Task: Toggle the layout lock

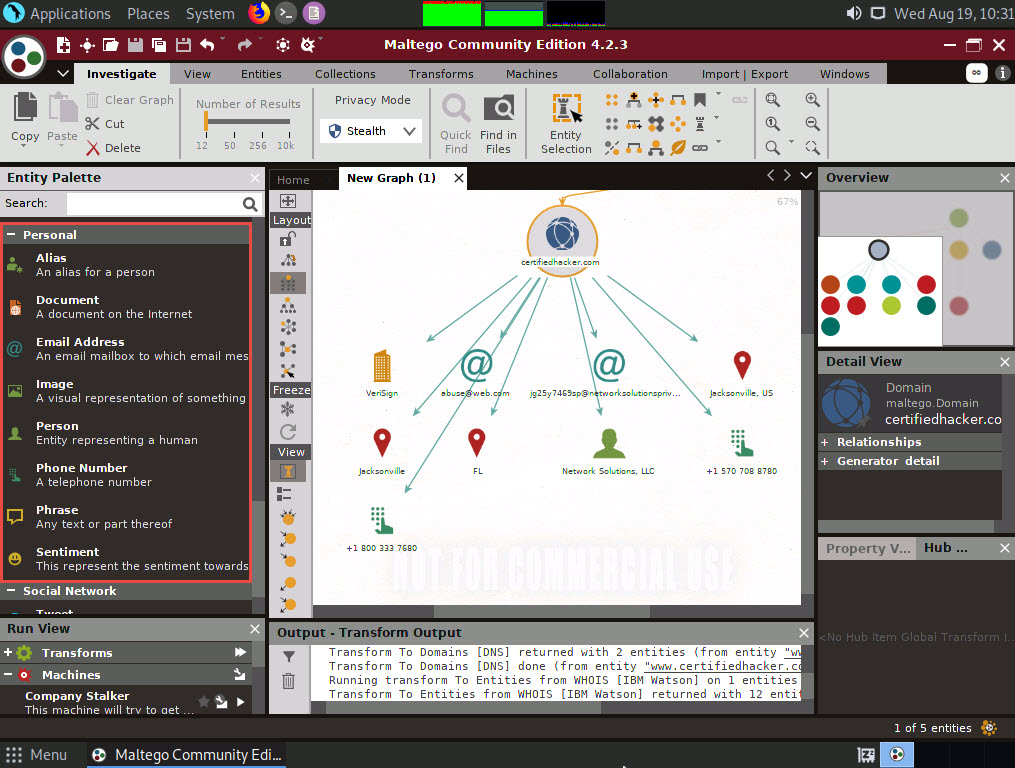Action: coord(288,240)
